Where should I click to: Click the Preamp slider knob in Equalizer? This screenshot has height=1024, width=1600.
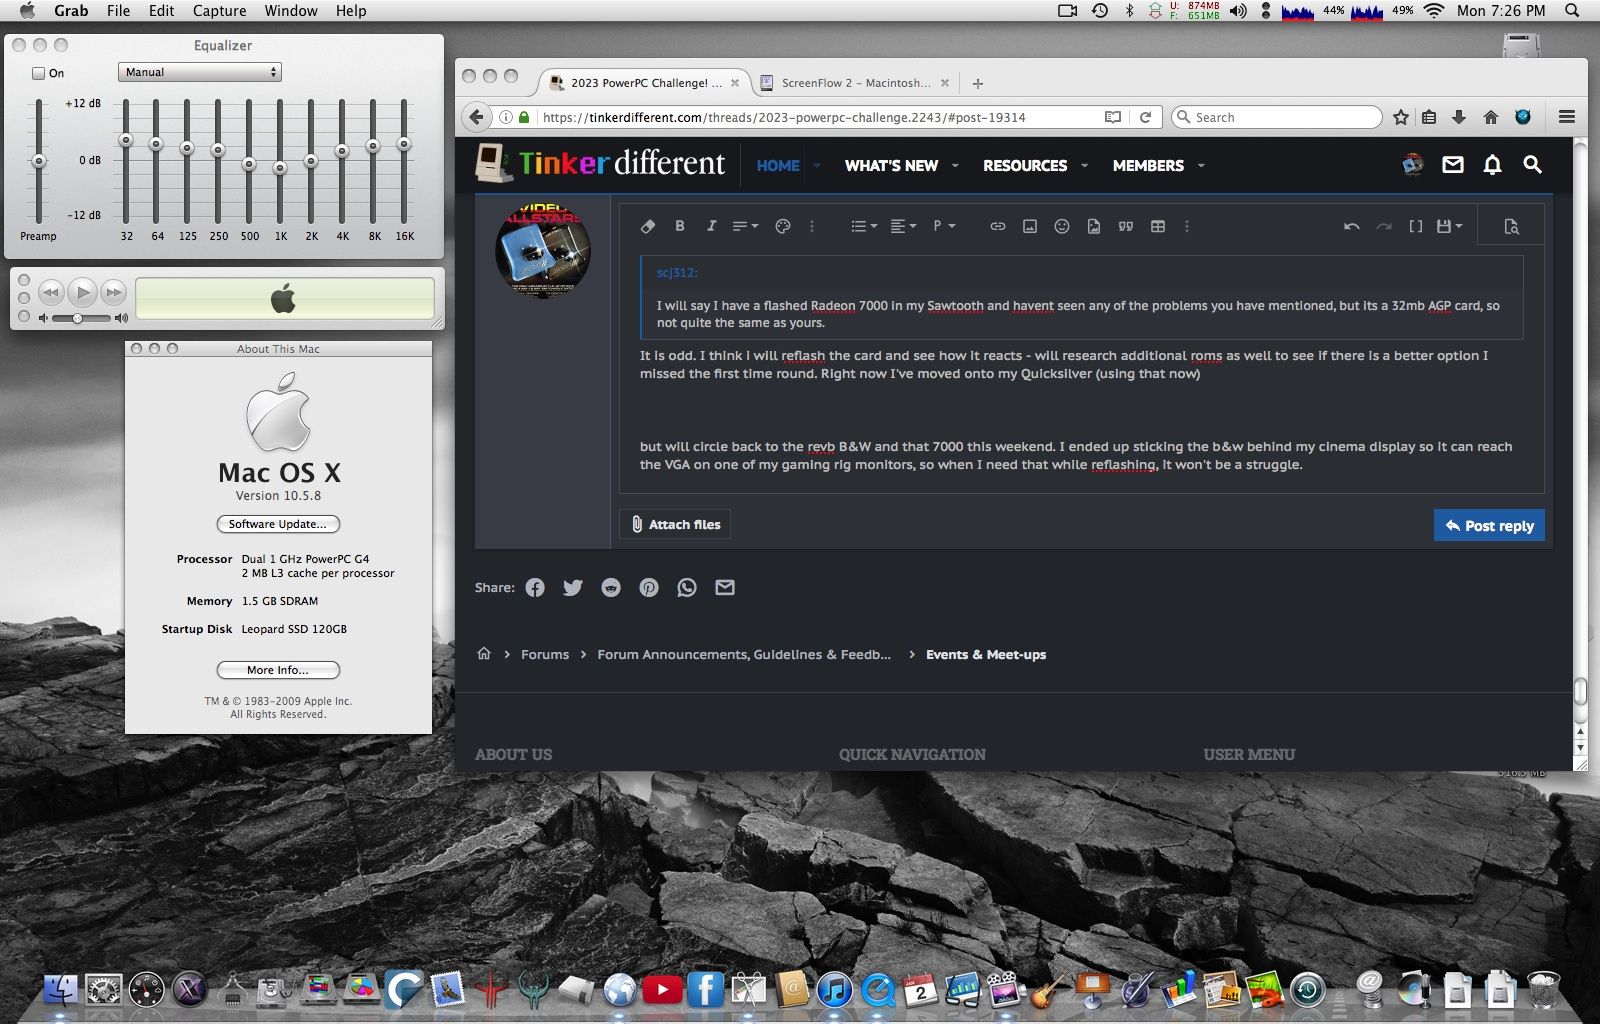click(39, 161)
